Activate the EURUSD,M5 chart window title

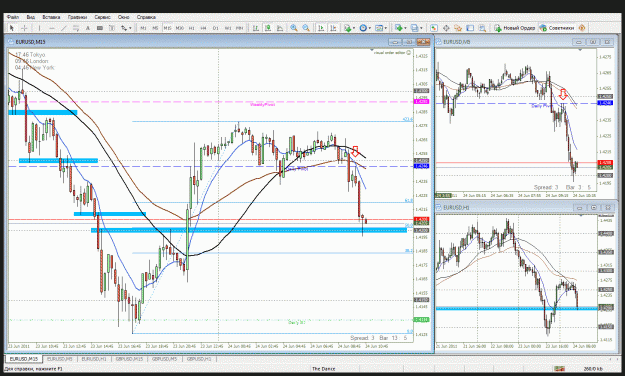pyautogui.click(x=457, y=42)
